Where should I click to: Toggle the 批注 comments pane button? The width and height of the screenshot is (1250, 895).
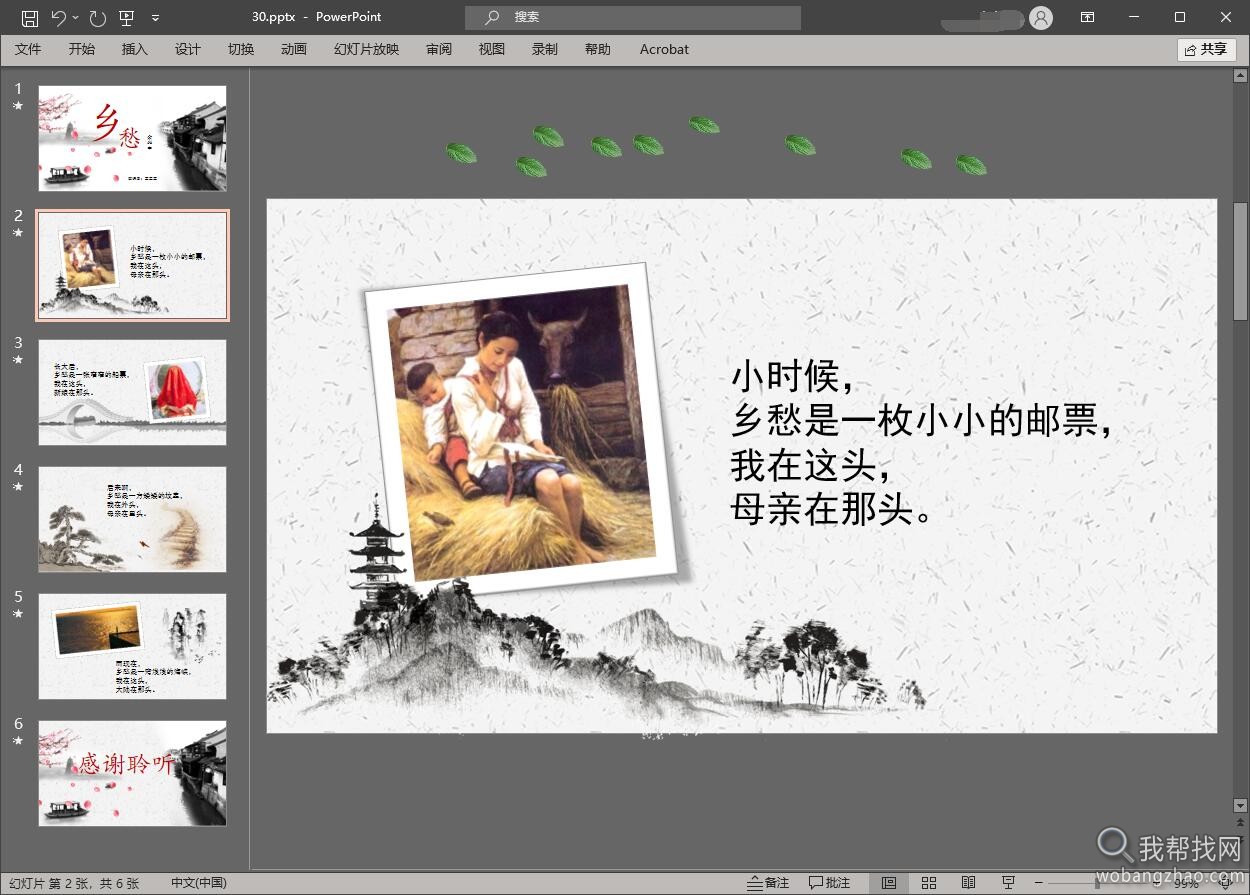830,884
